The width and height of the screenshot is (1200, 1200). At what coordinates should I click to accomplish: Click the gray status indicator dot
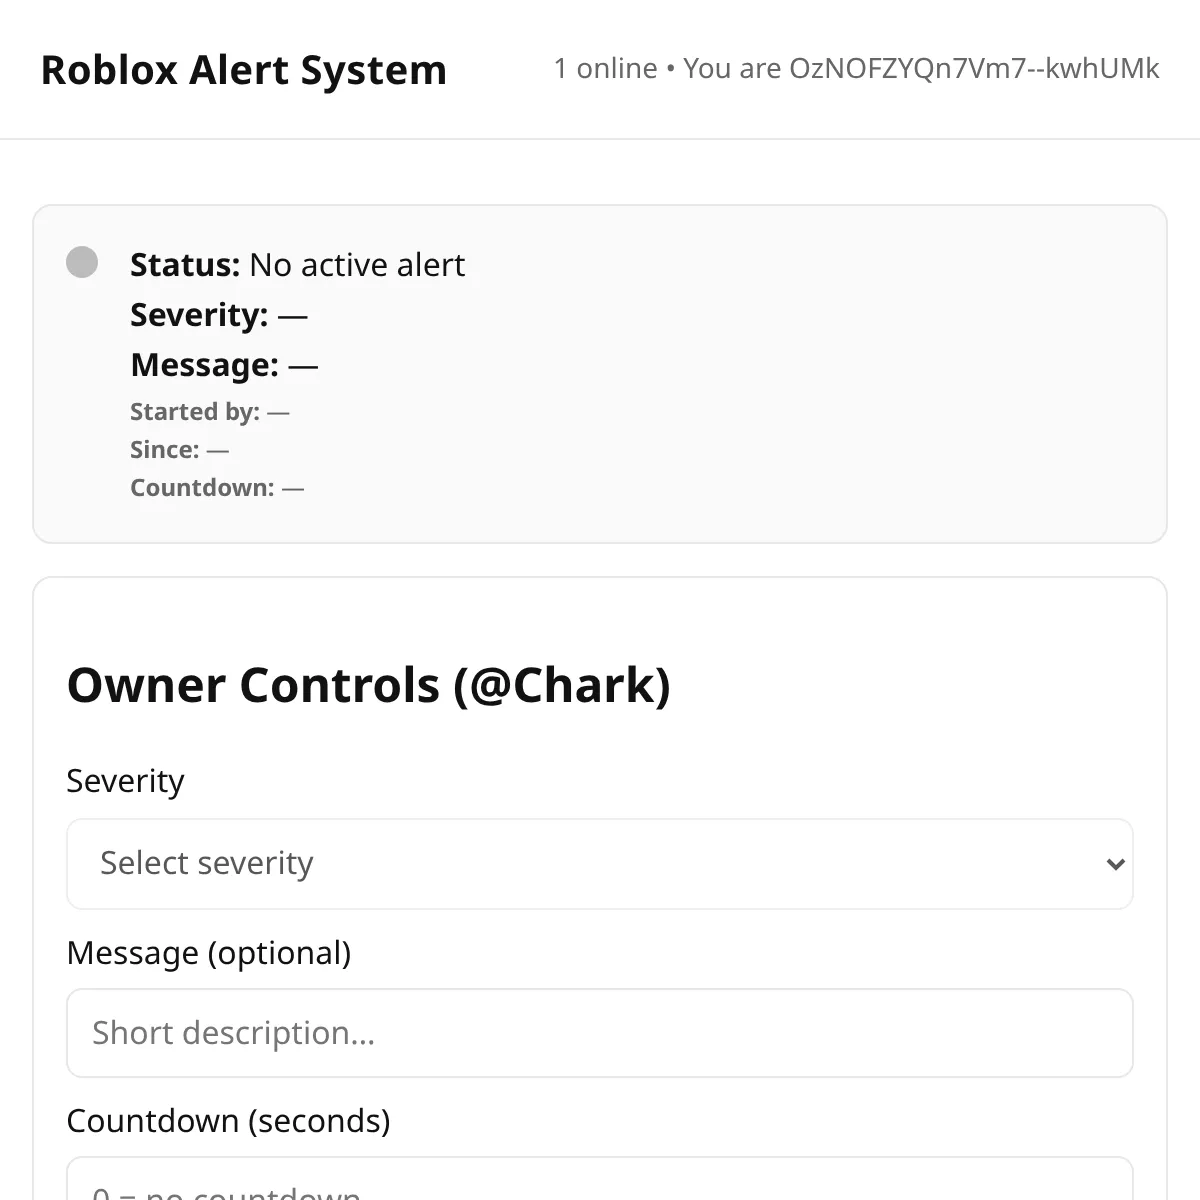point(82,262)
